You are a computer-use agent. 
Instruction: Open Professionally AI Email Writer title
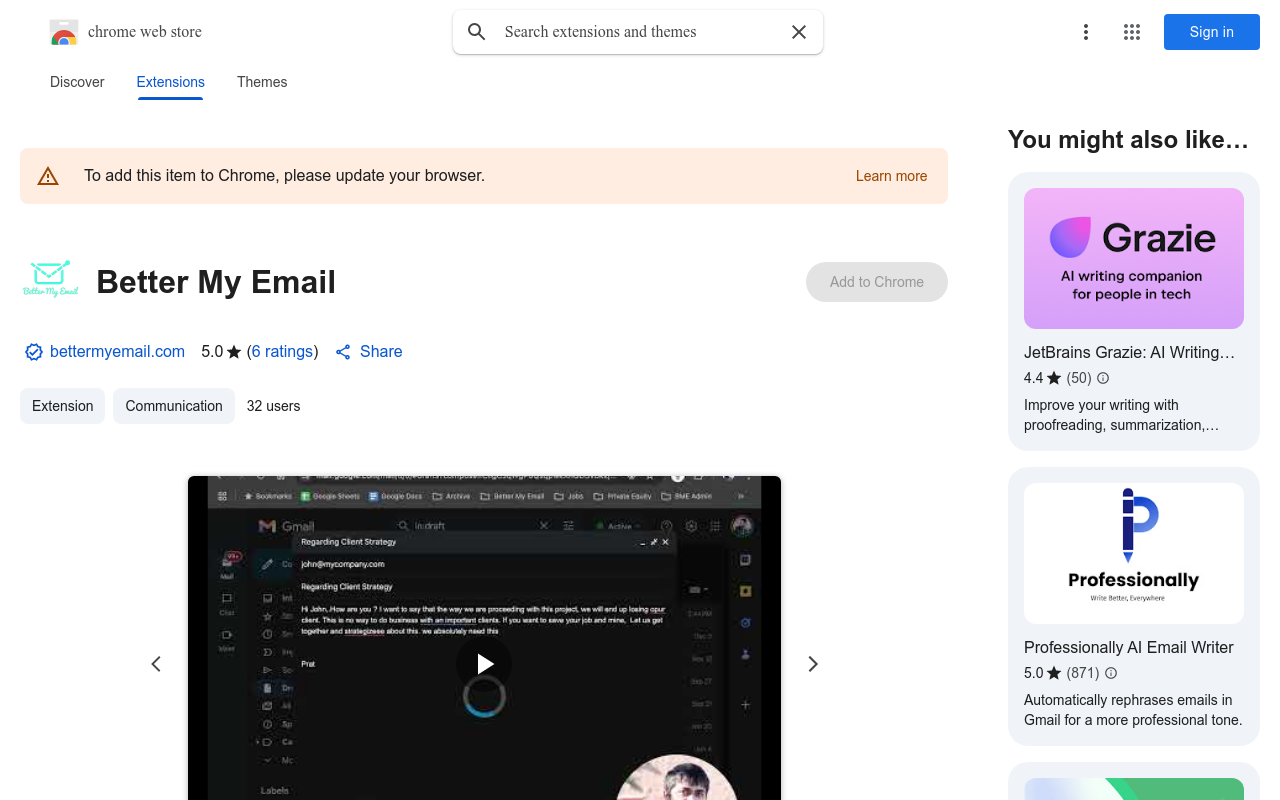click(x=1129, y=648)
